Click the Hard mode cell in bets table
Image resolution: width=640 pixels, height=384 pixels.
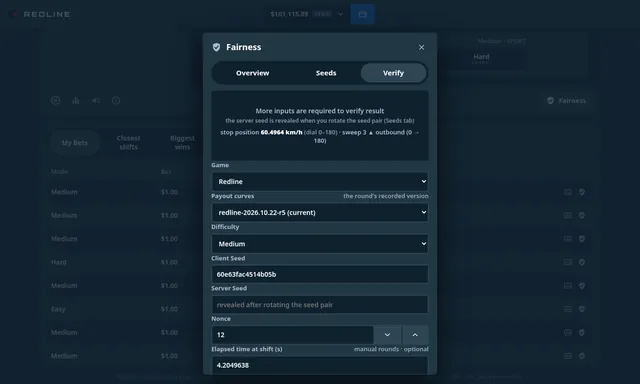coord(59,262)
